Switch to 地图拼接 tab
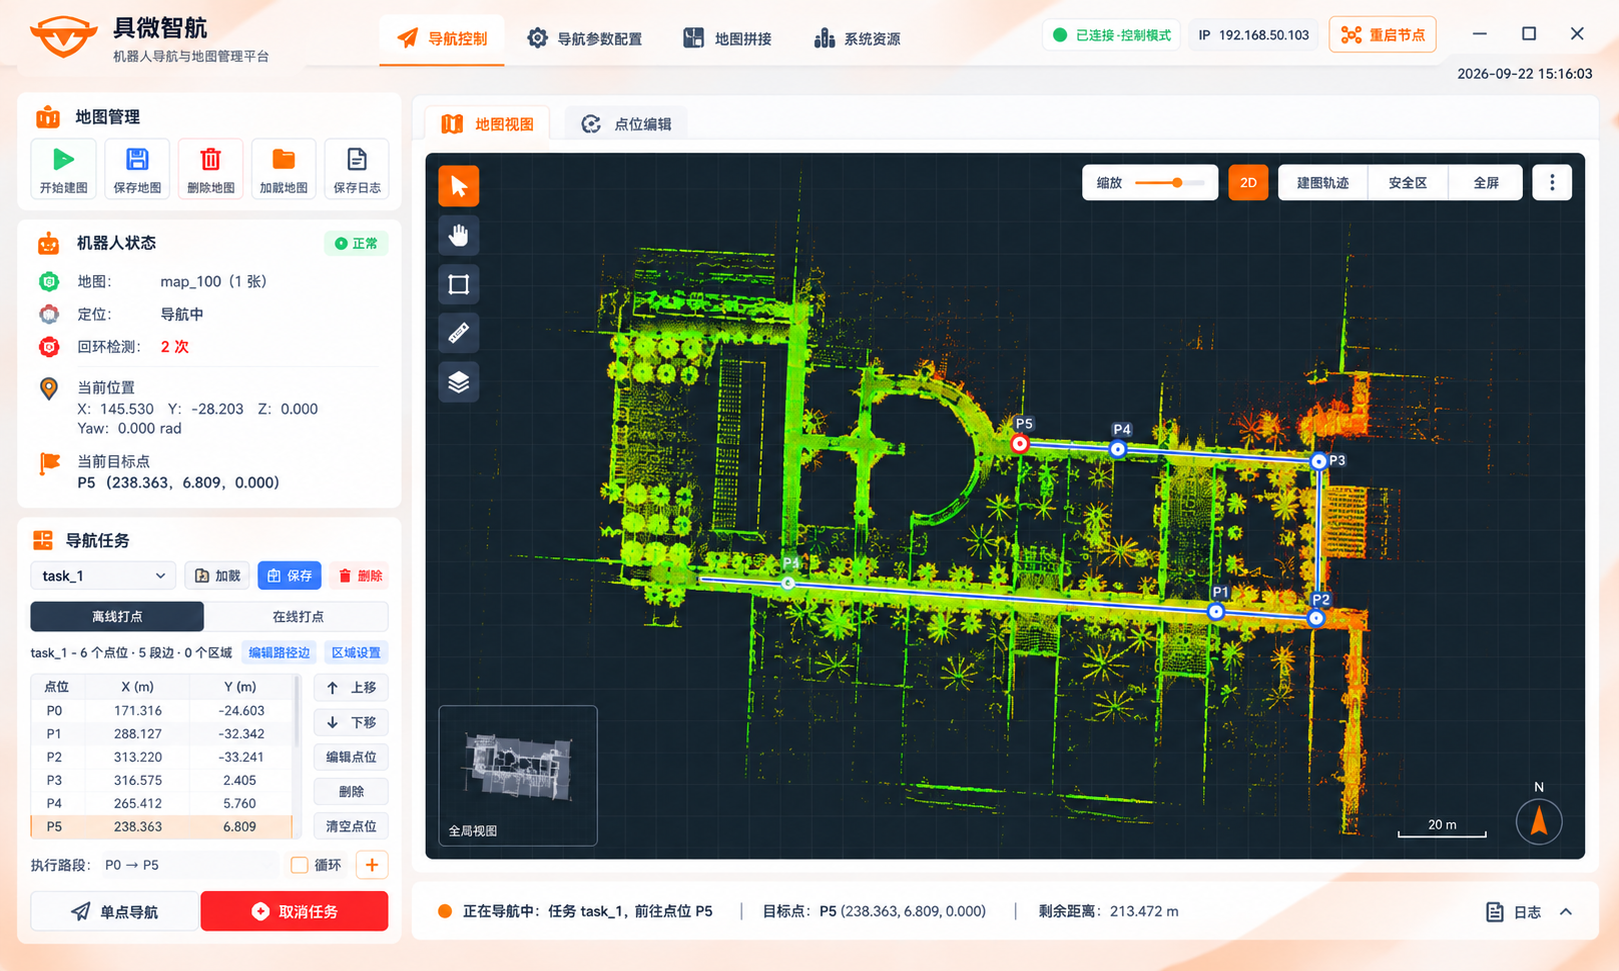 click(727, 39)
